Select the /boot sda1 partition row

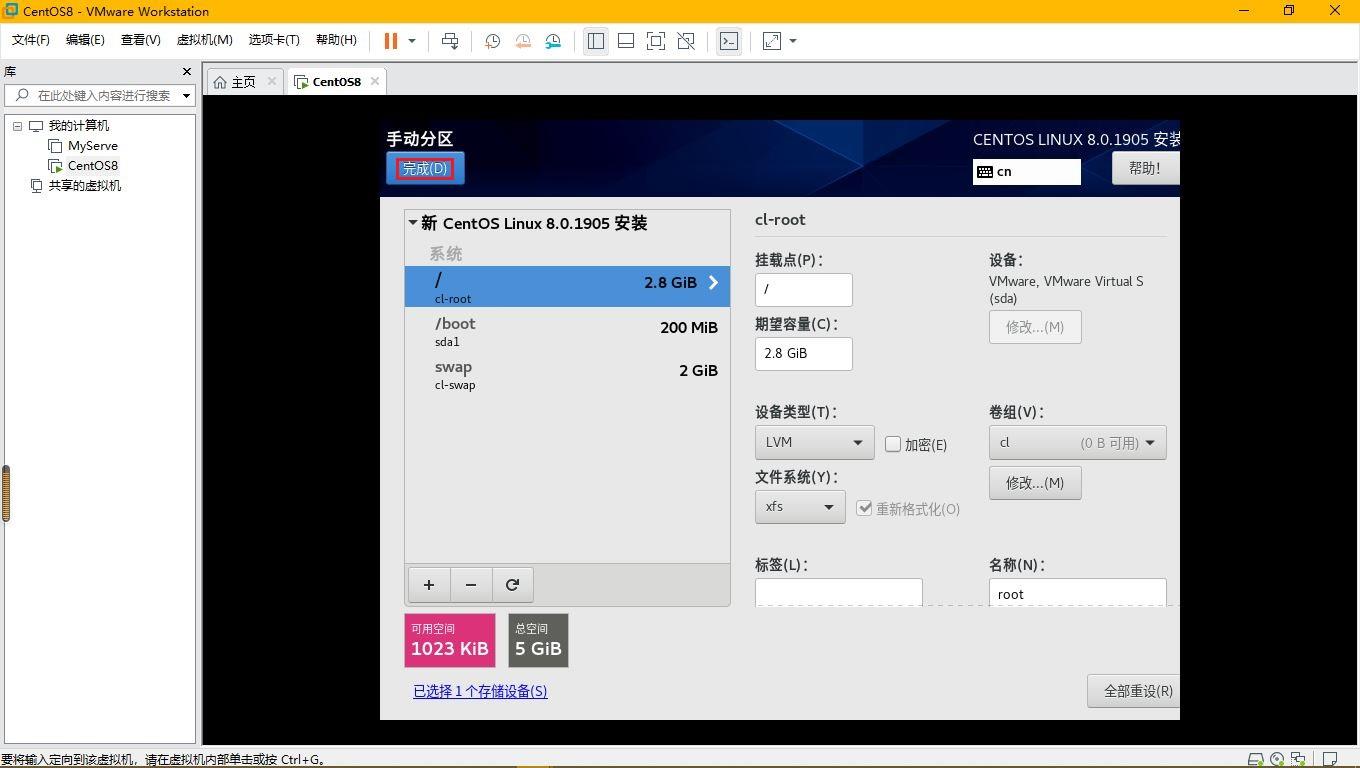coord(567,330)
